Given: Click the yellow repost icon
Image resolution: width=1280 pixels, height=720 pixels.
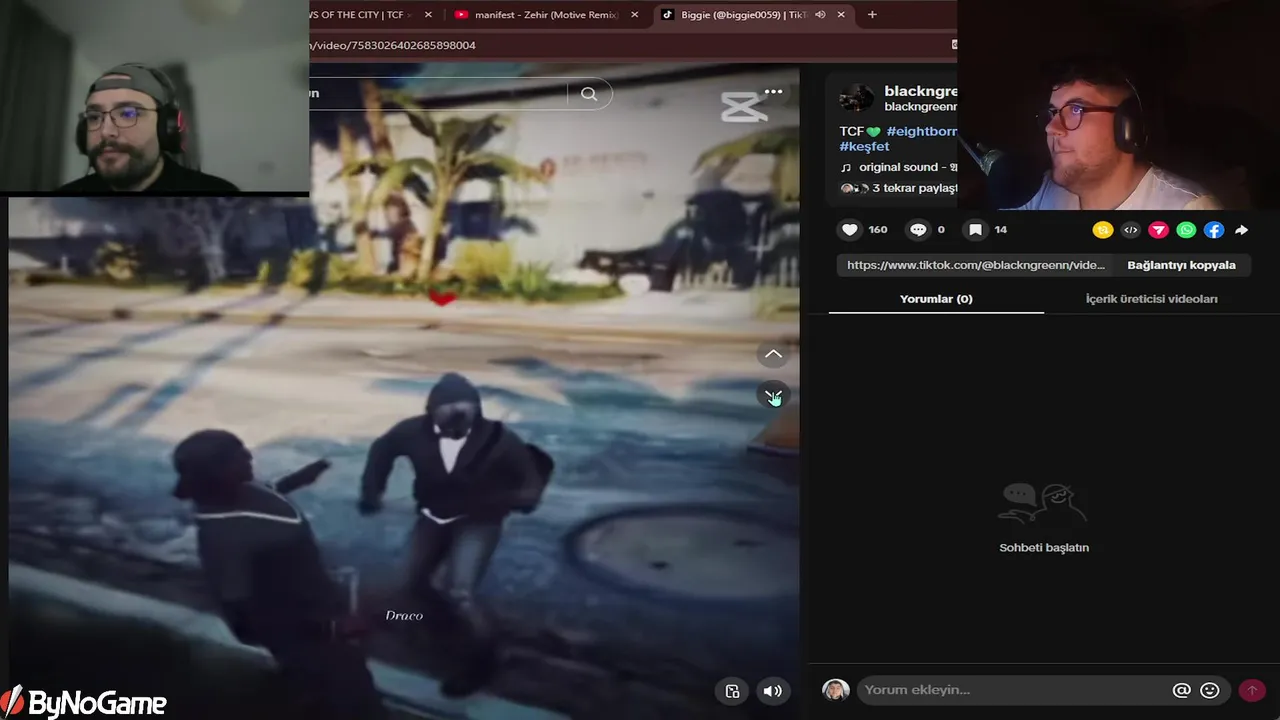Looking at the screenshot, I should [1103, 230].
